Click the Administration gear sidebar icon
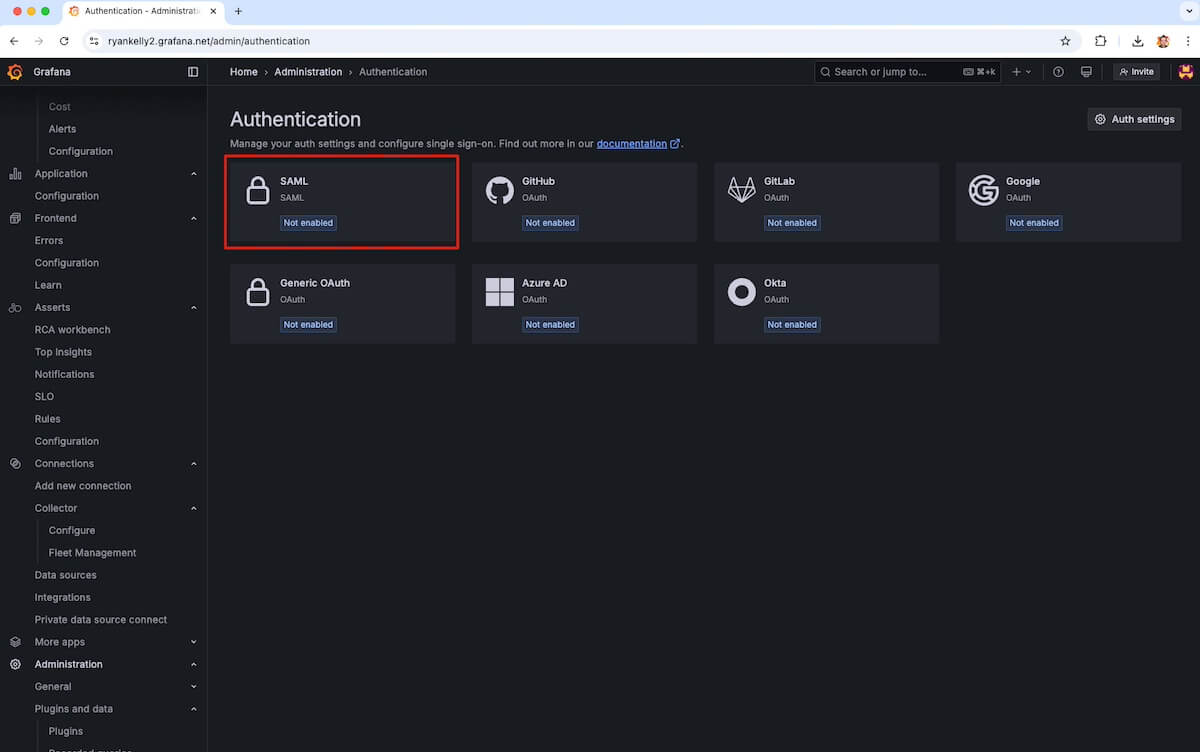Viewport: 1200px width, 752px height. (15, 664)
